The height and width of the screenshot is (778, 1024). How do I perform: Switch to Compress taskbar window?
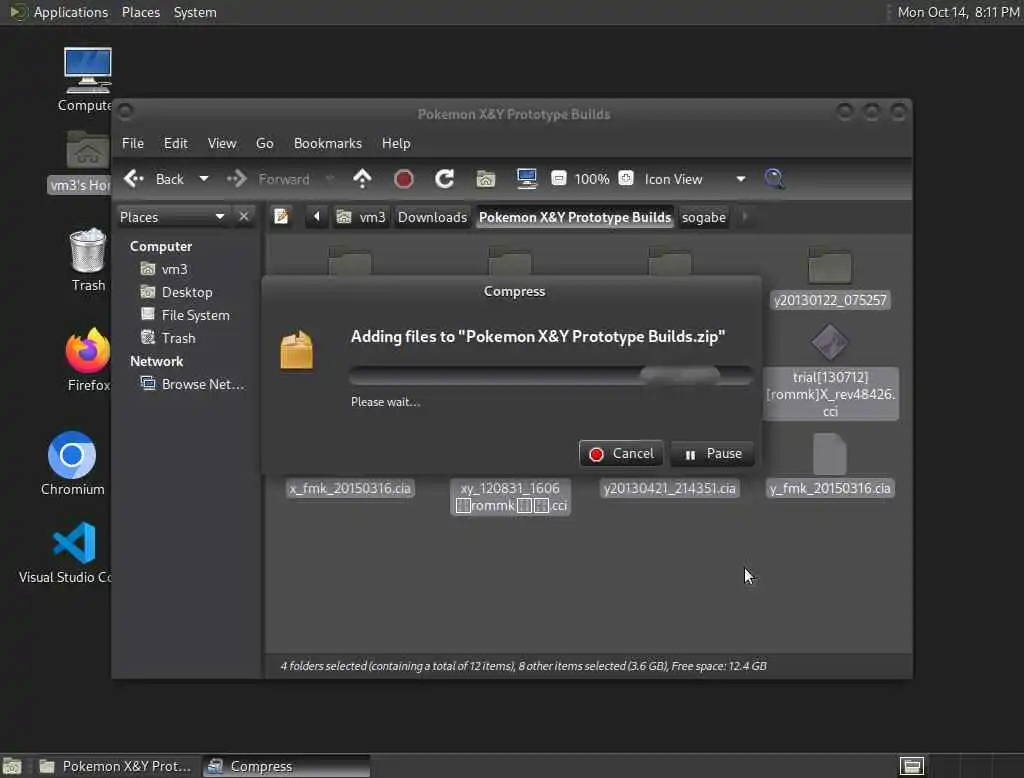pos(286,766)
